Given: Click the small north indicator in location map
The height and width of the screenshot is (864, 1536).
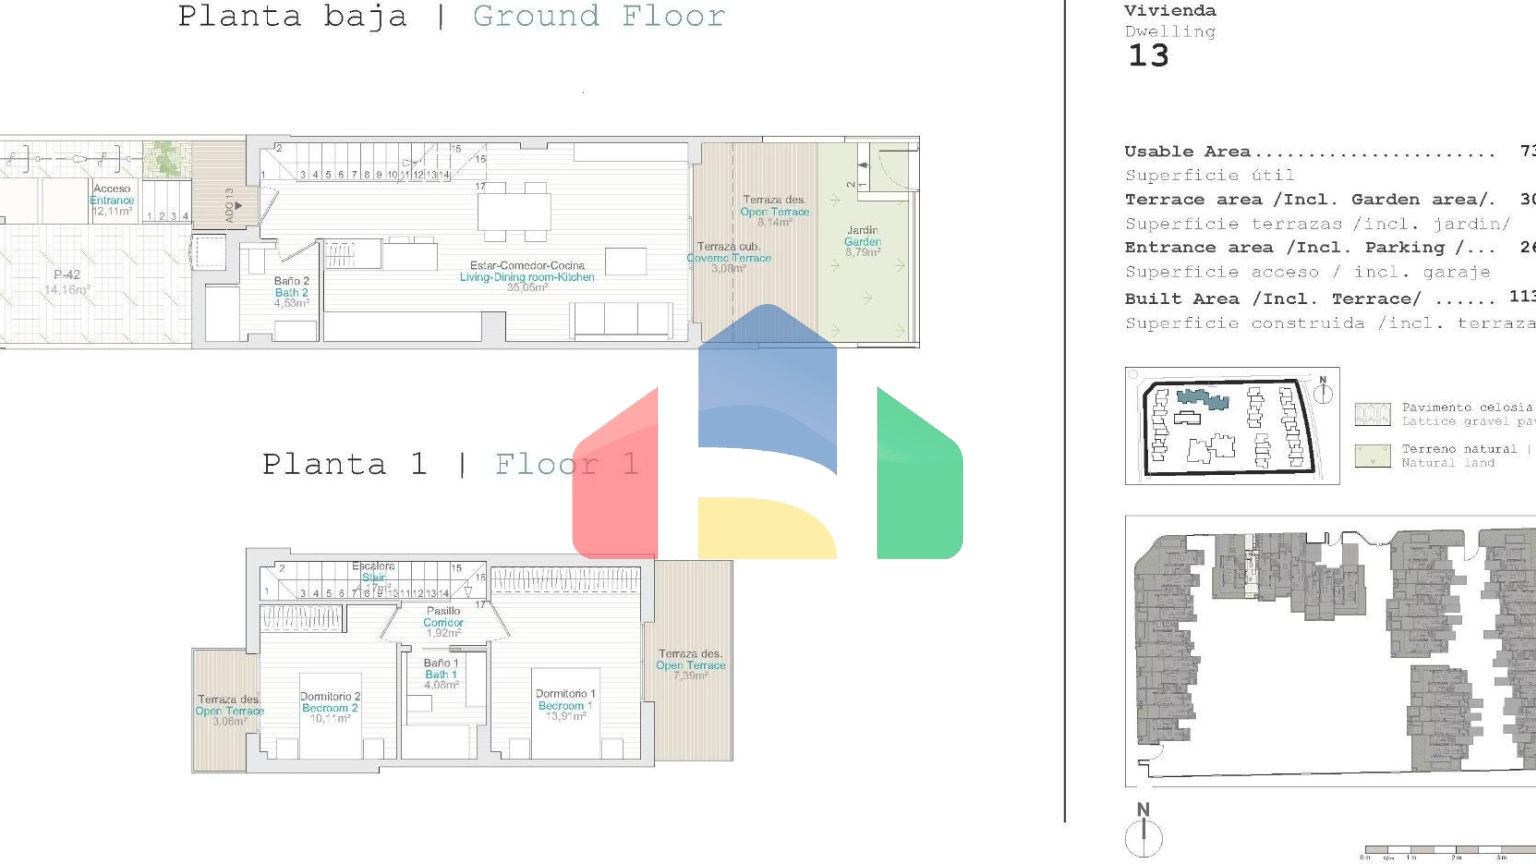Looking at the screenshot, I should 1322,390.
